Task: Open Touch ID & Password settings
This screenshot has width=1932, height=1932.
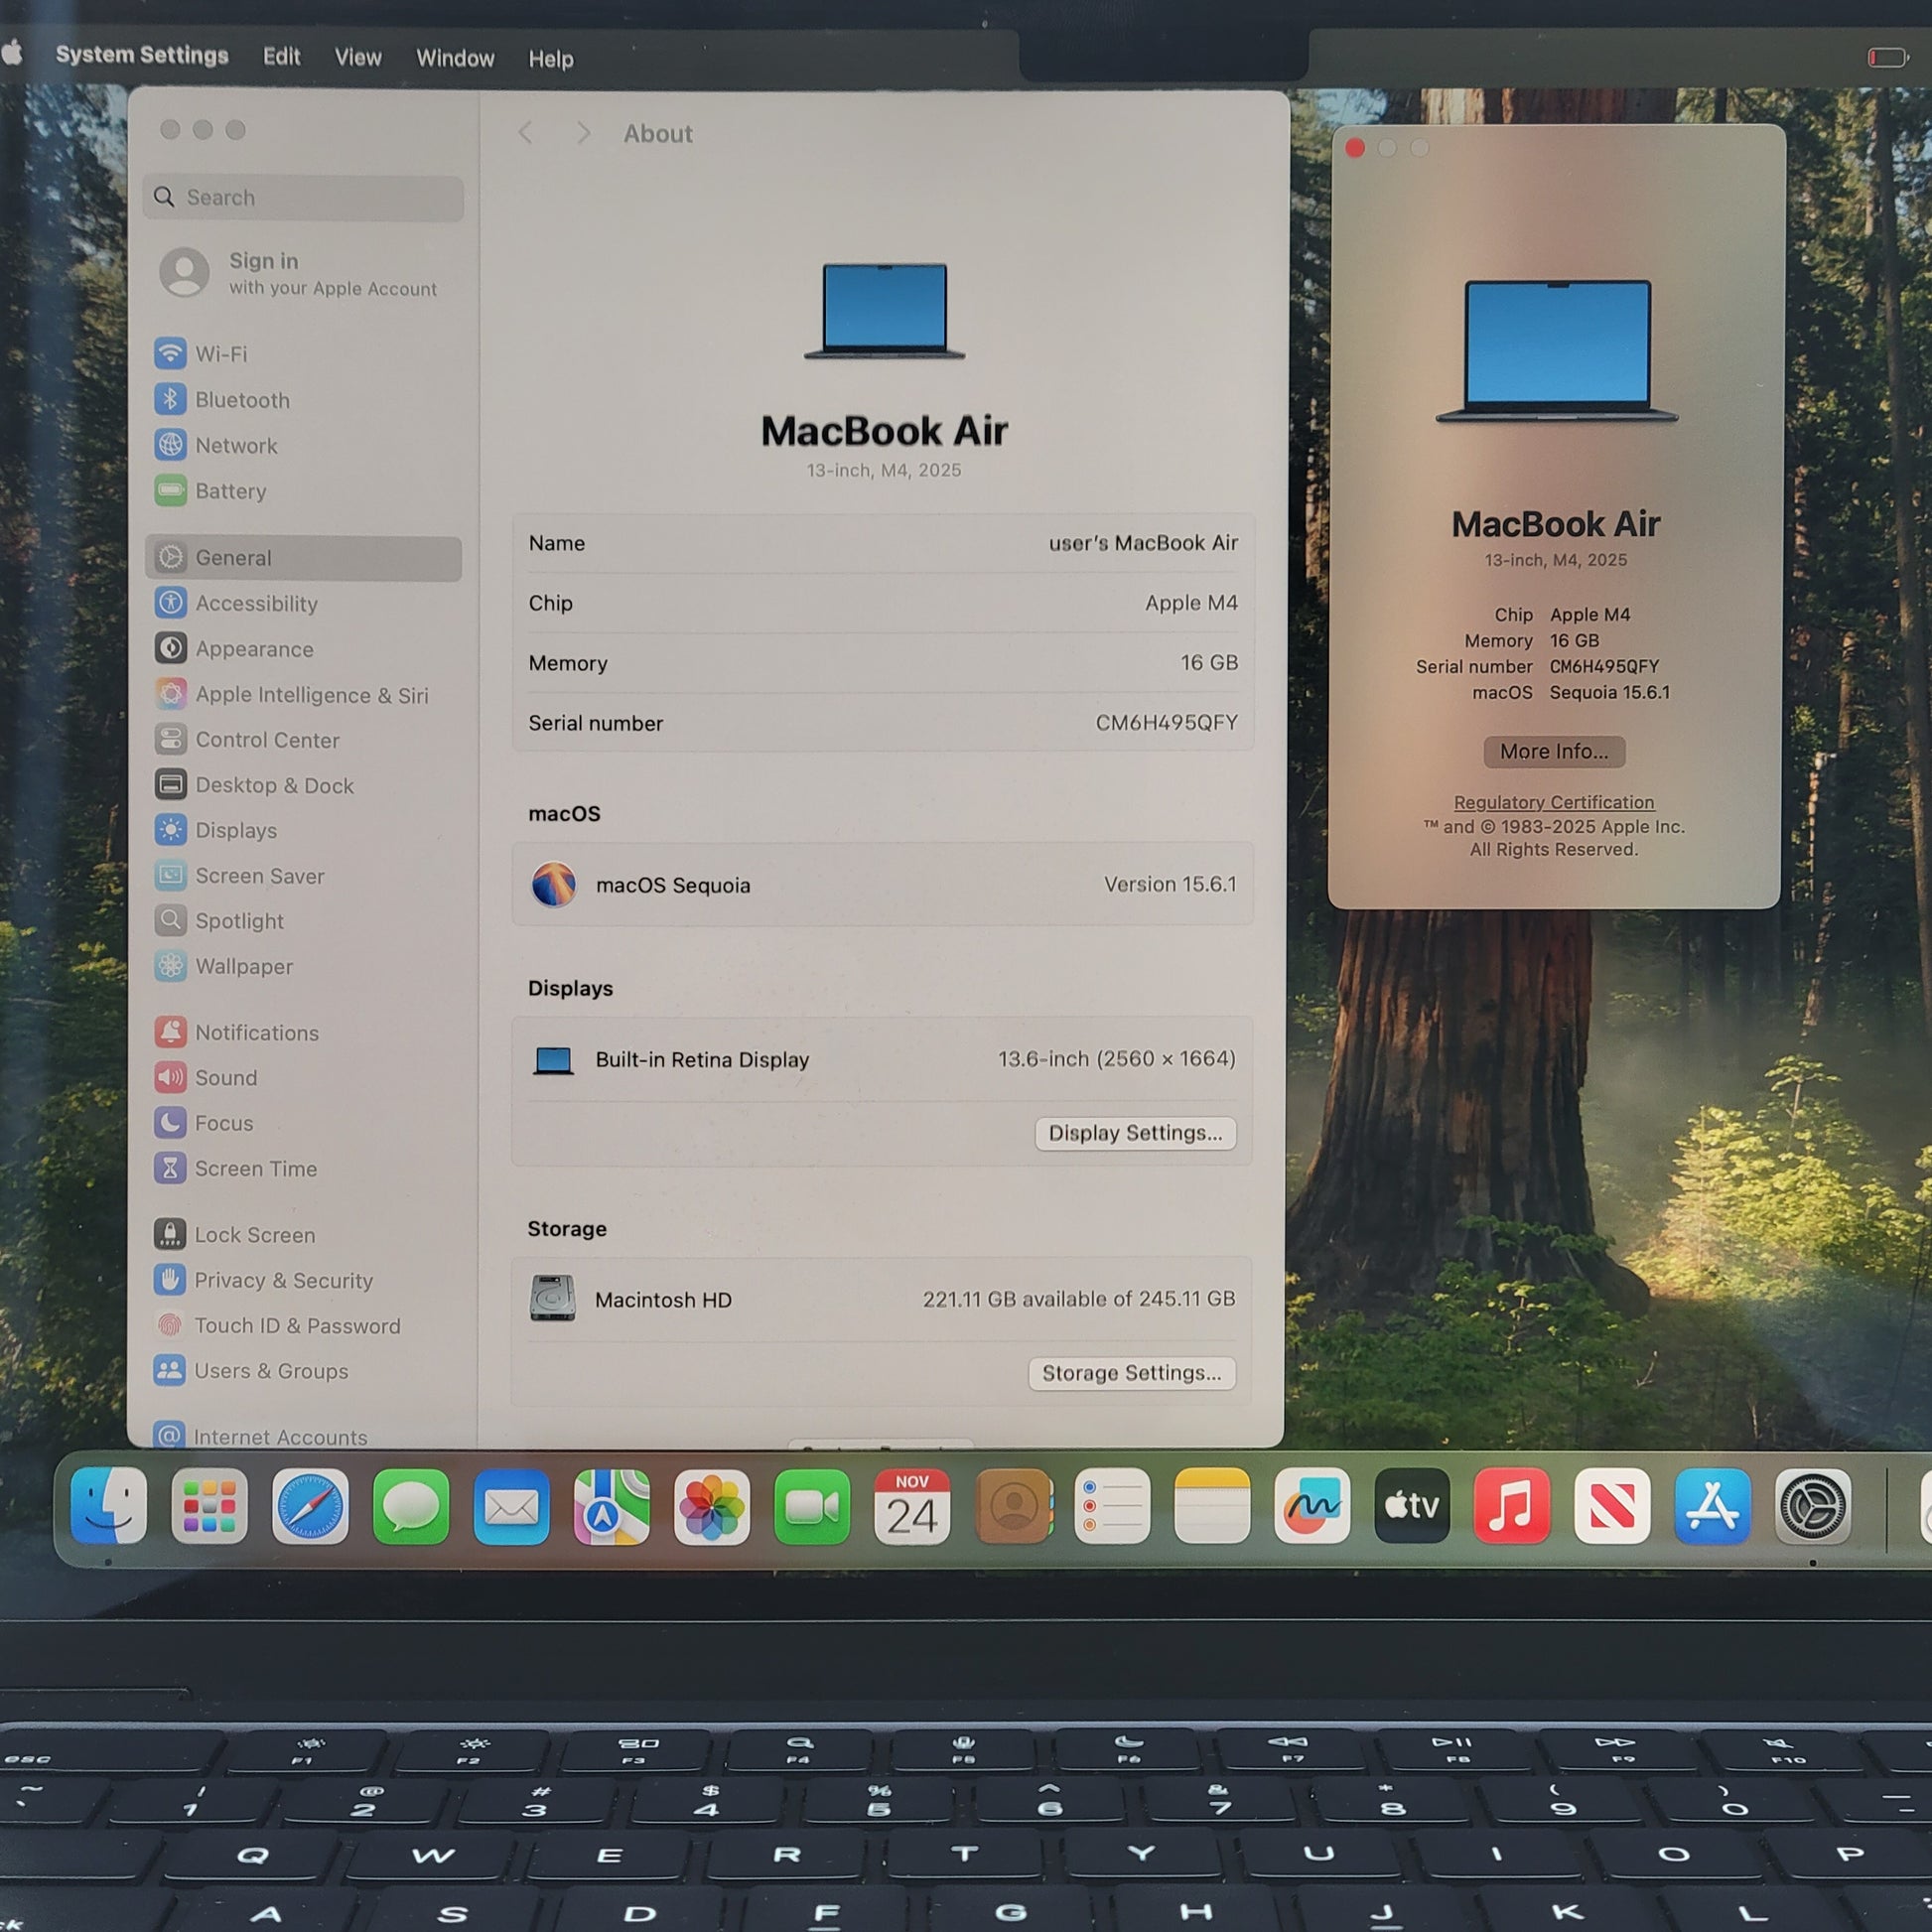Action: (296, 1326)
